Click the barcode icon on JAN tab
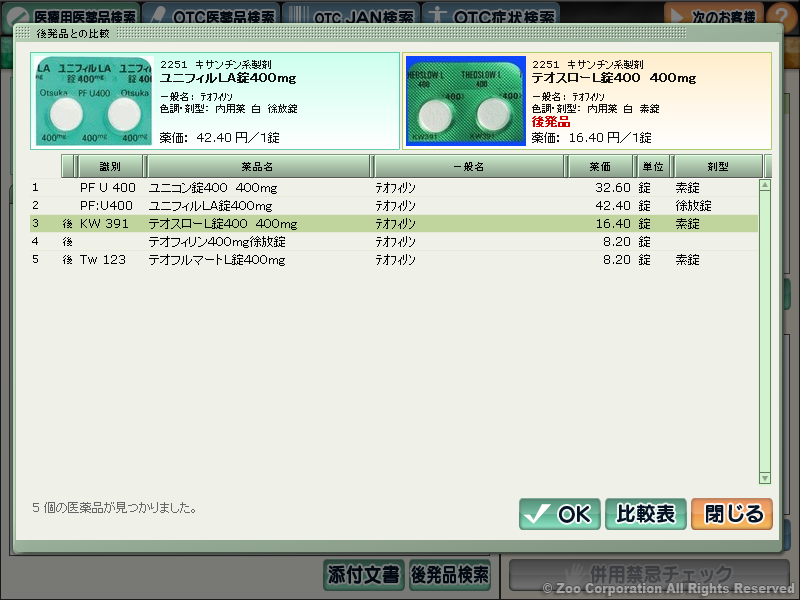Viewport: 800px width, 600px height. 298,16
